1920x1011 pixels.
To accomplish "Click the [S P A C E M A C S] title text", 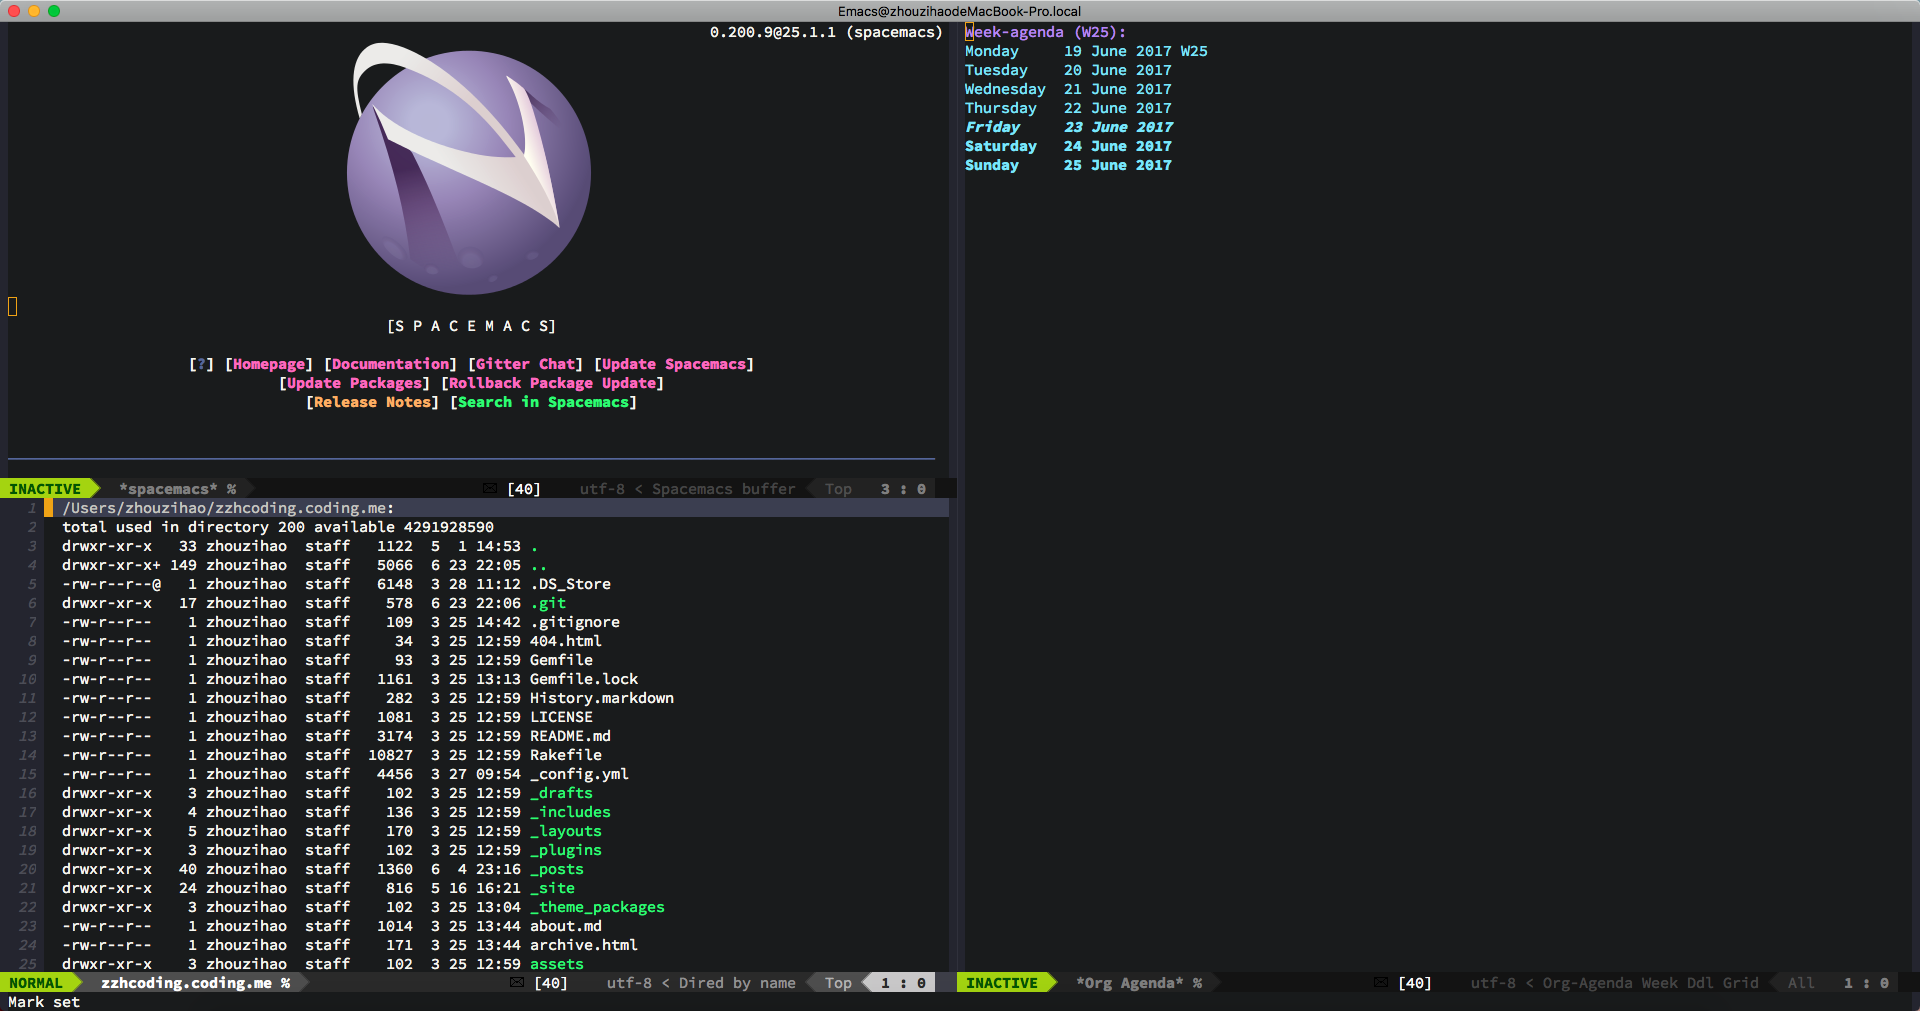I will (471, 326).
